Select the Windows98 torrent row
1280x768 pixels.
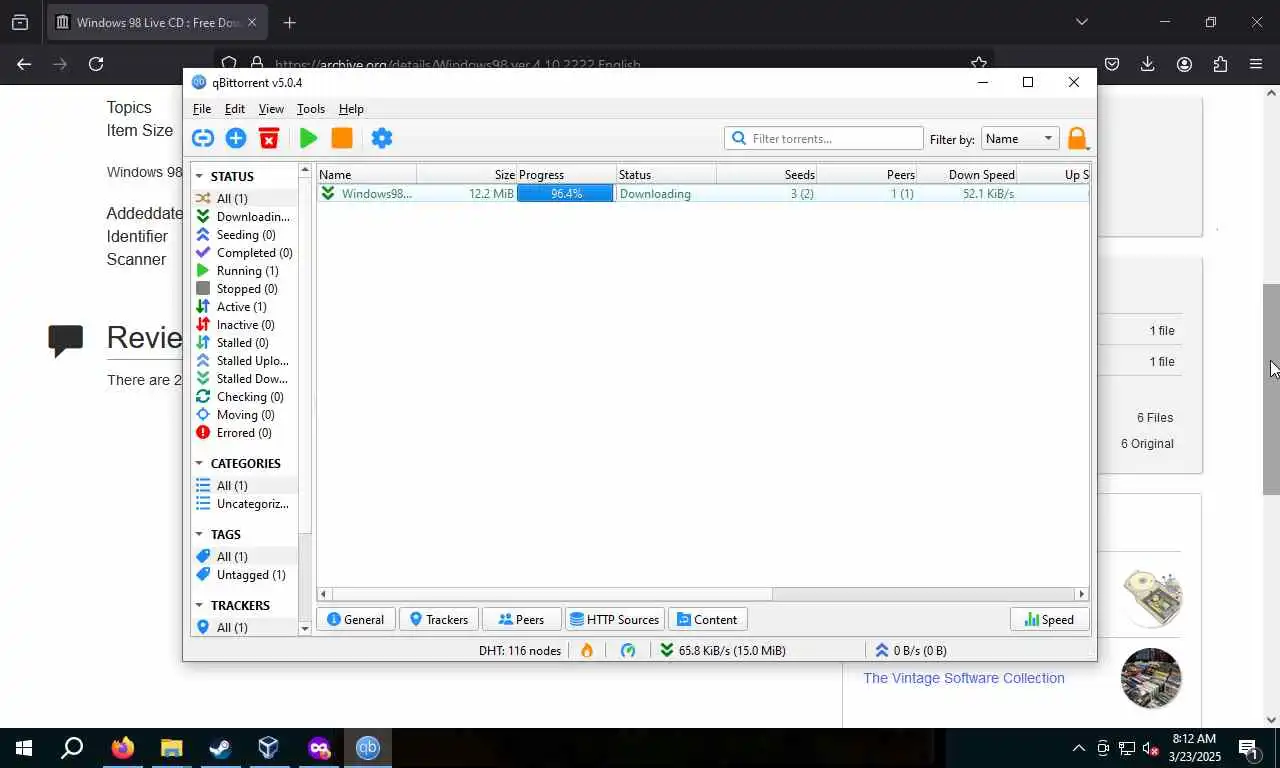(703, 193)
